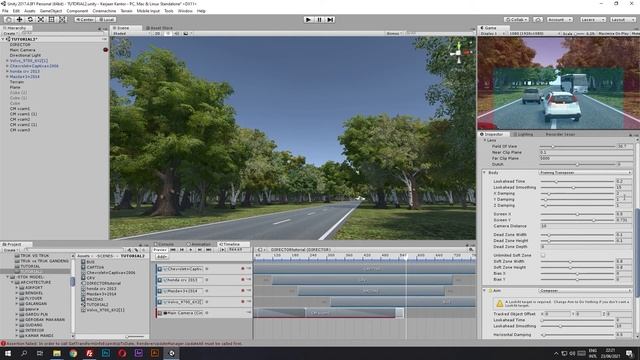Switch to the Animation tab
The height and width of the screenshot is (360, 640).
click(x=199, y=244)
